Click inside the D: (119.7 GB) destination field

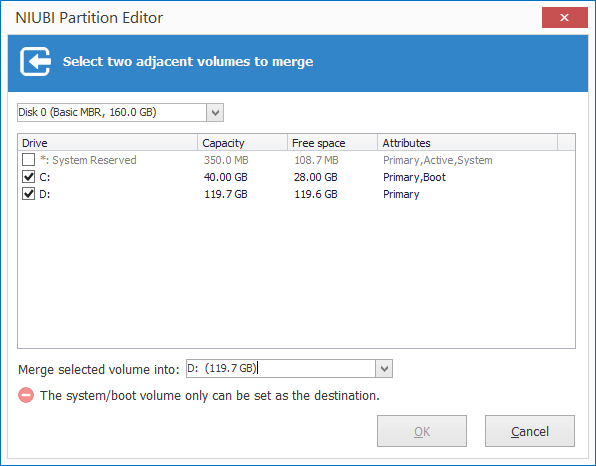[281, 369]
